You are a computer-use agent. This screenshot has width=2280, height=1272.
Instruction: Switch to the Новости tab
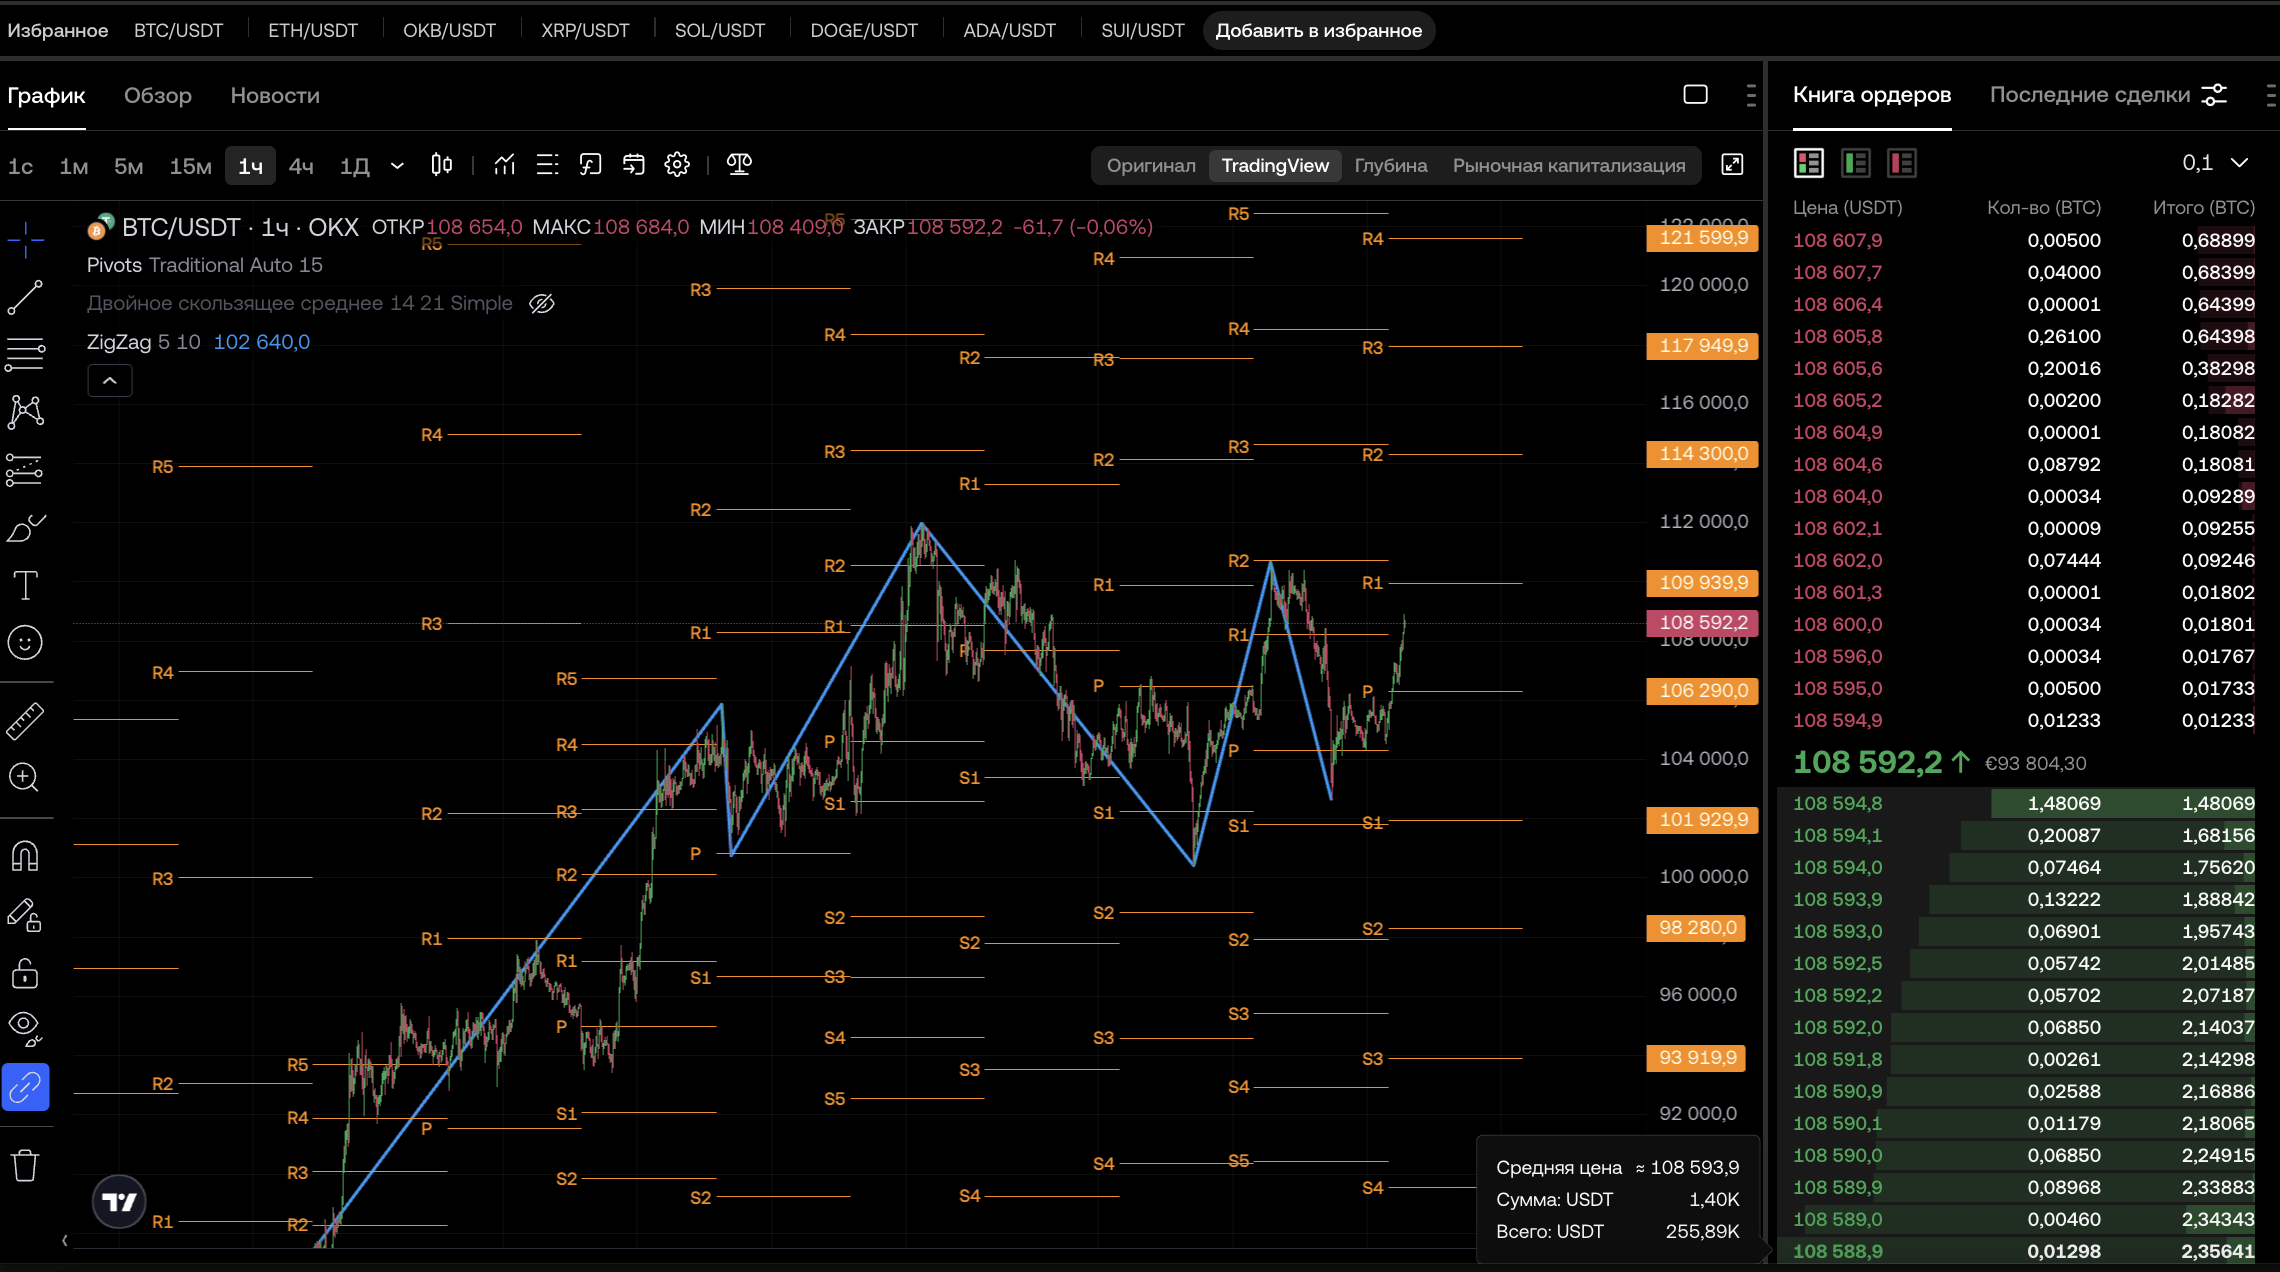coord(275,95)
